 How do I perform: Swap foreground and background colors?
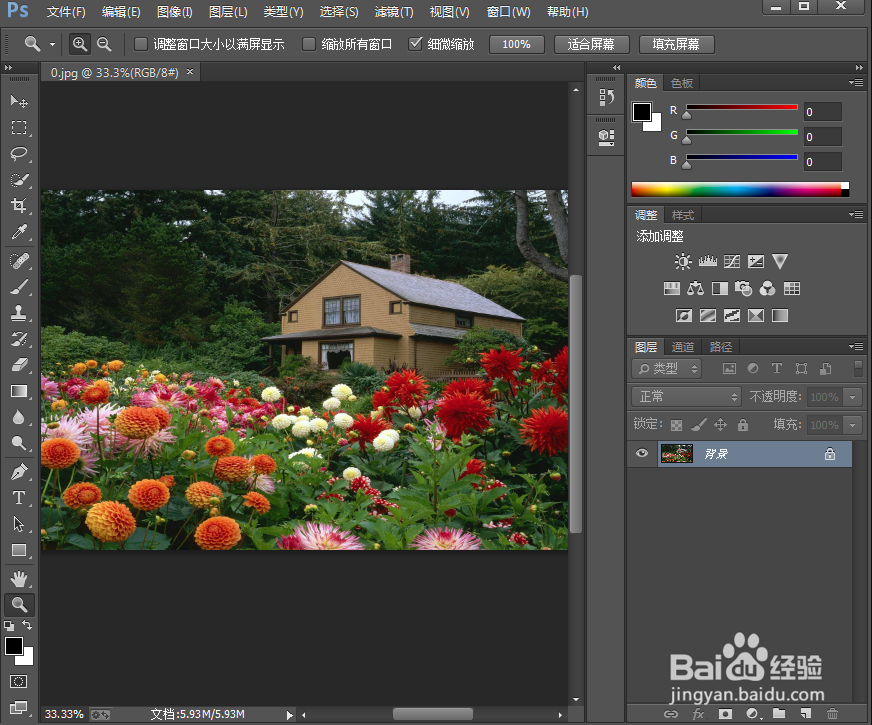[27, 625]
